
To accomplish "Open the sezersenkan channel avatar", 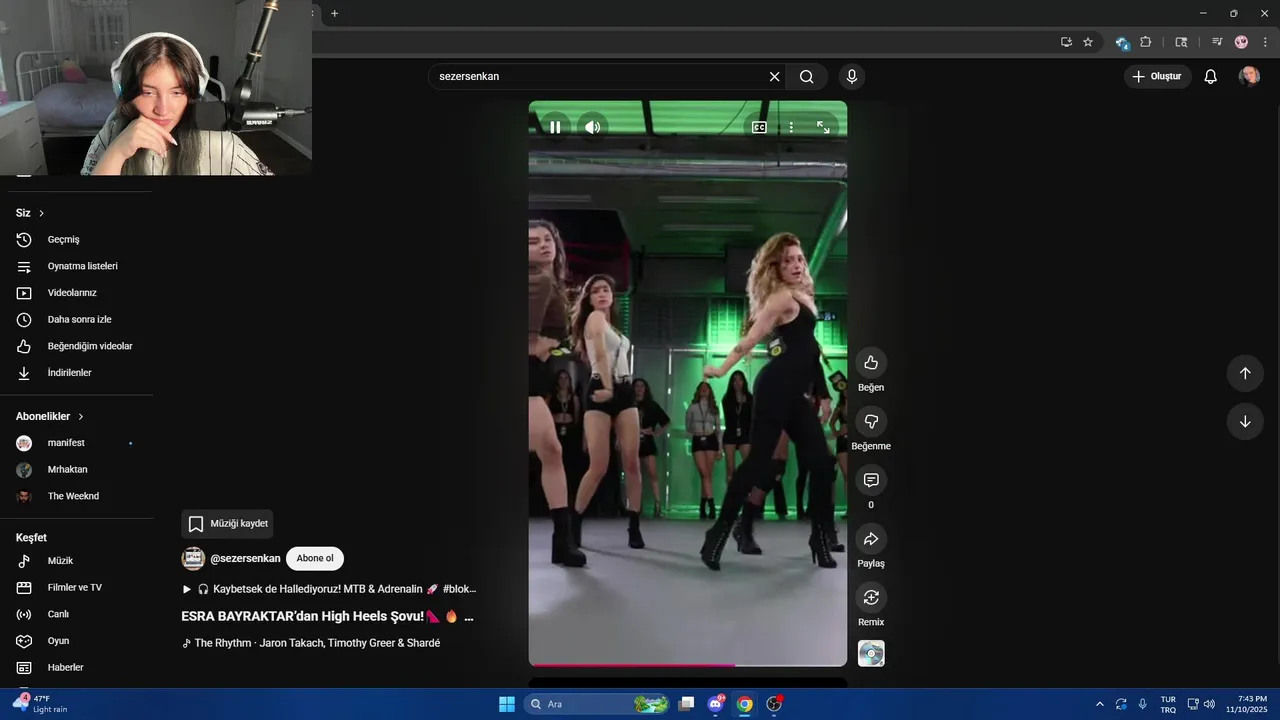I will coord(193,558).
